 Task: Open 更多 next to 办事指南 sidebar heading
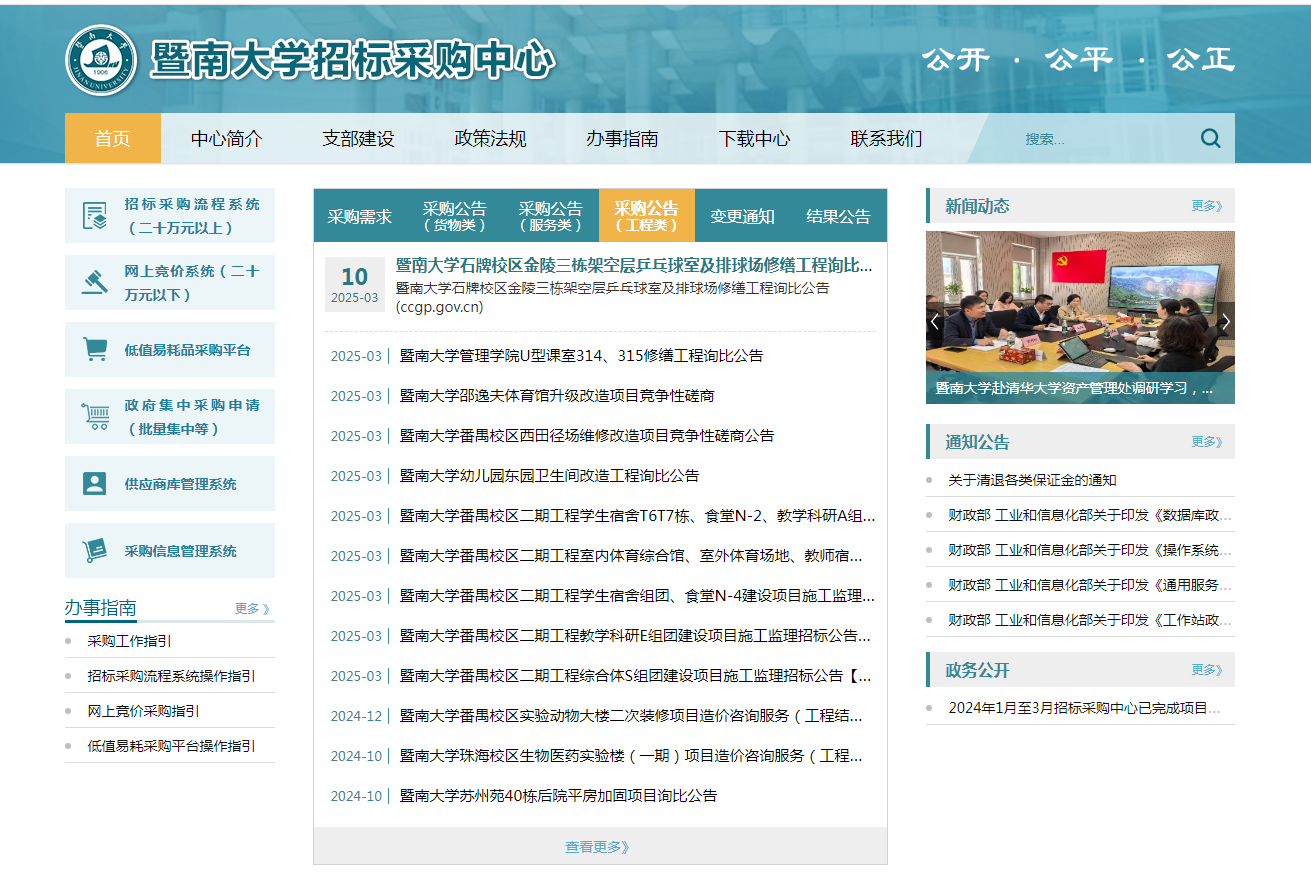tap(252, 608)
